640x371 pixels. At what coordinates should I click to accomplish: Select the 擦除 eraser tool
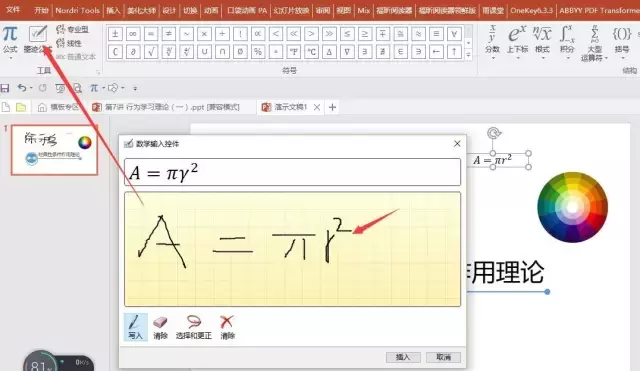pyautogui.click(x=160, y=327)
